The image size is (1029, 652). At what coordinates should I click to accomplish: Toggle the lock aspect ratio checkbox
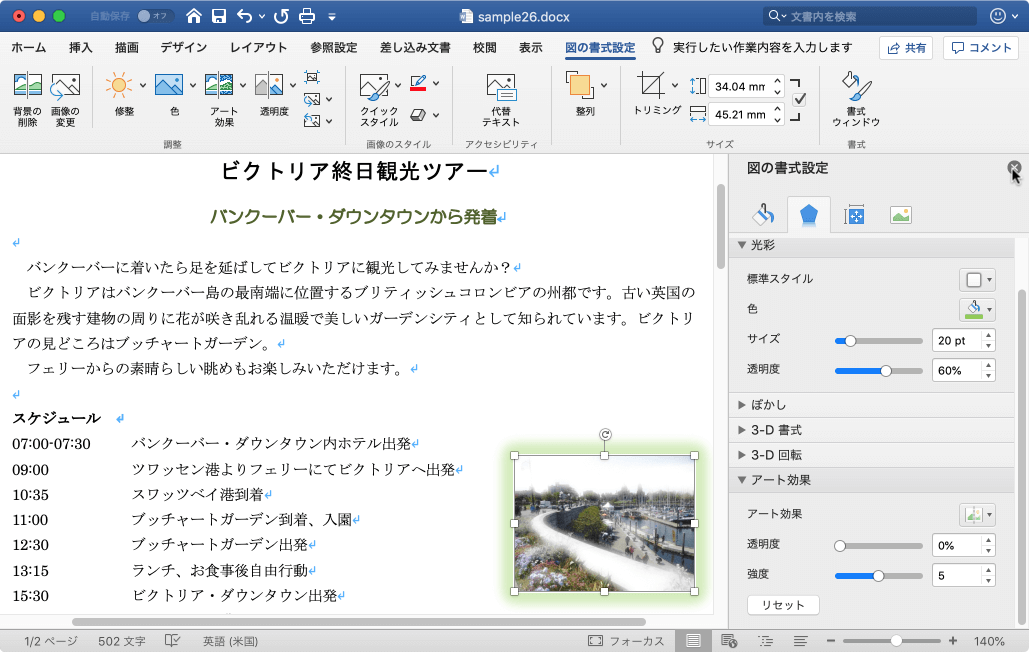(799, 99)
